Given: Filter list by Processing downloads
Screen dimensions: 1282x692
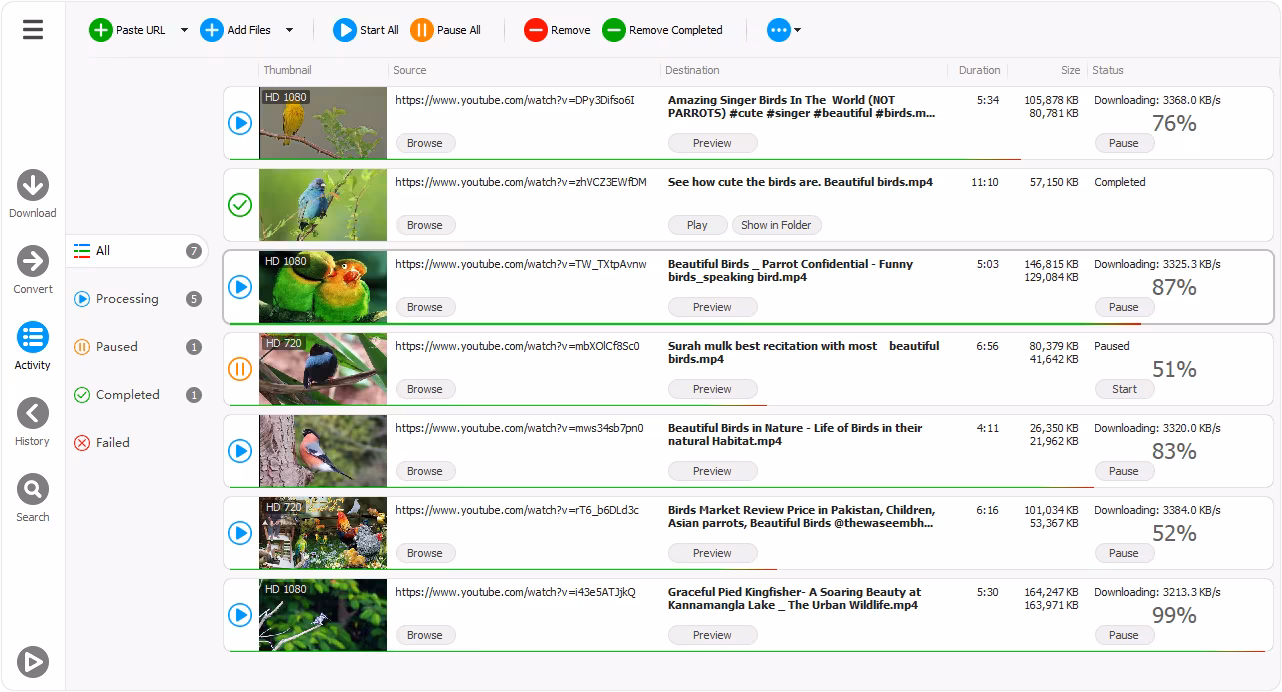Looking at the screenshot, I should point(127,299).
